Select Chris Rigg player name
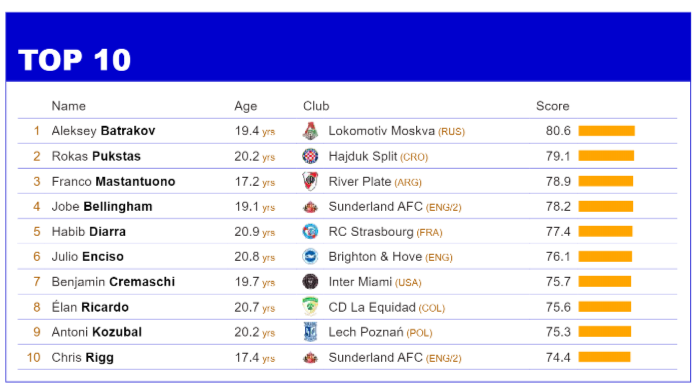 83,358
